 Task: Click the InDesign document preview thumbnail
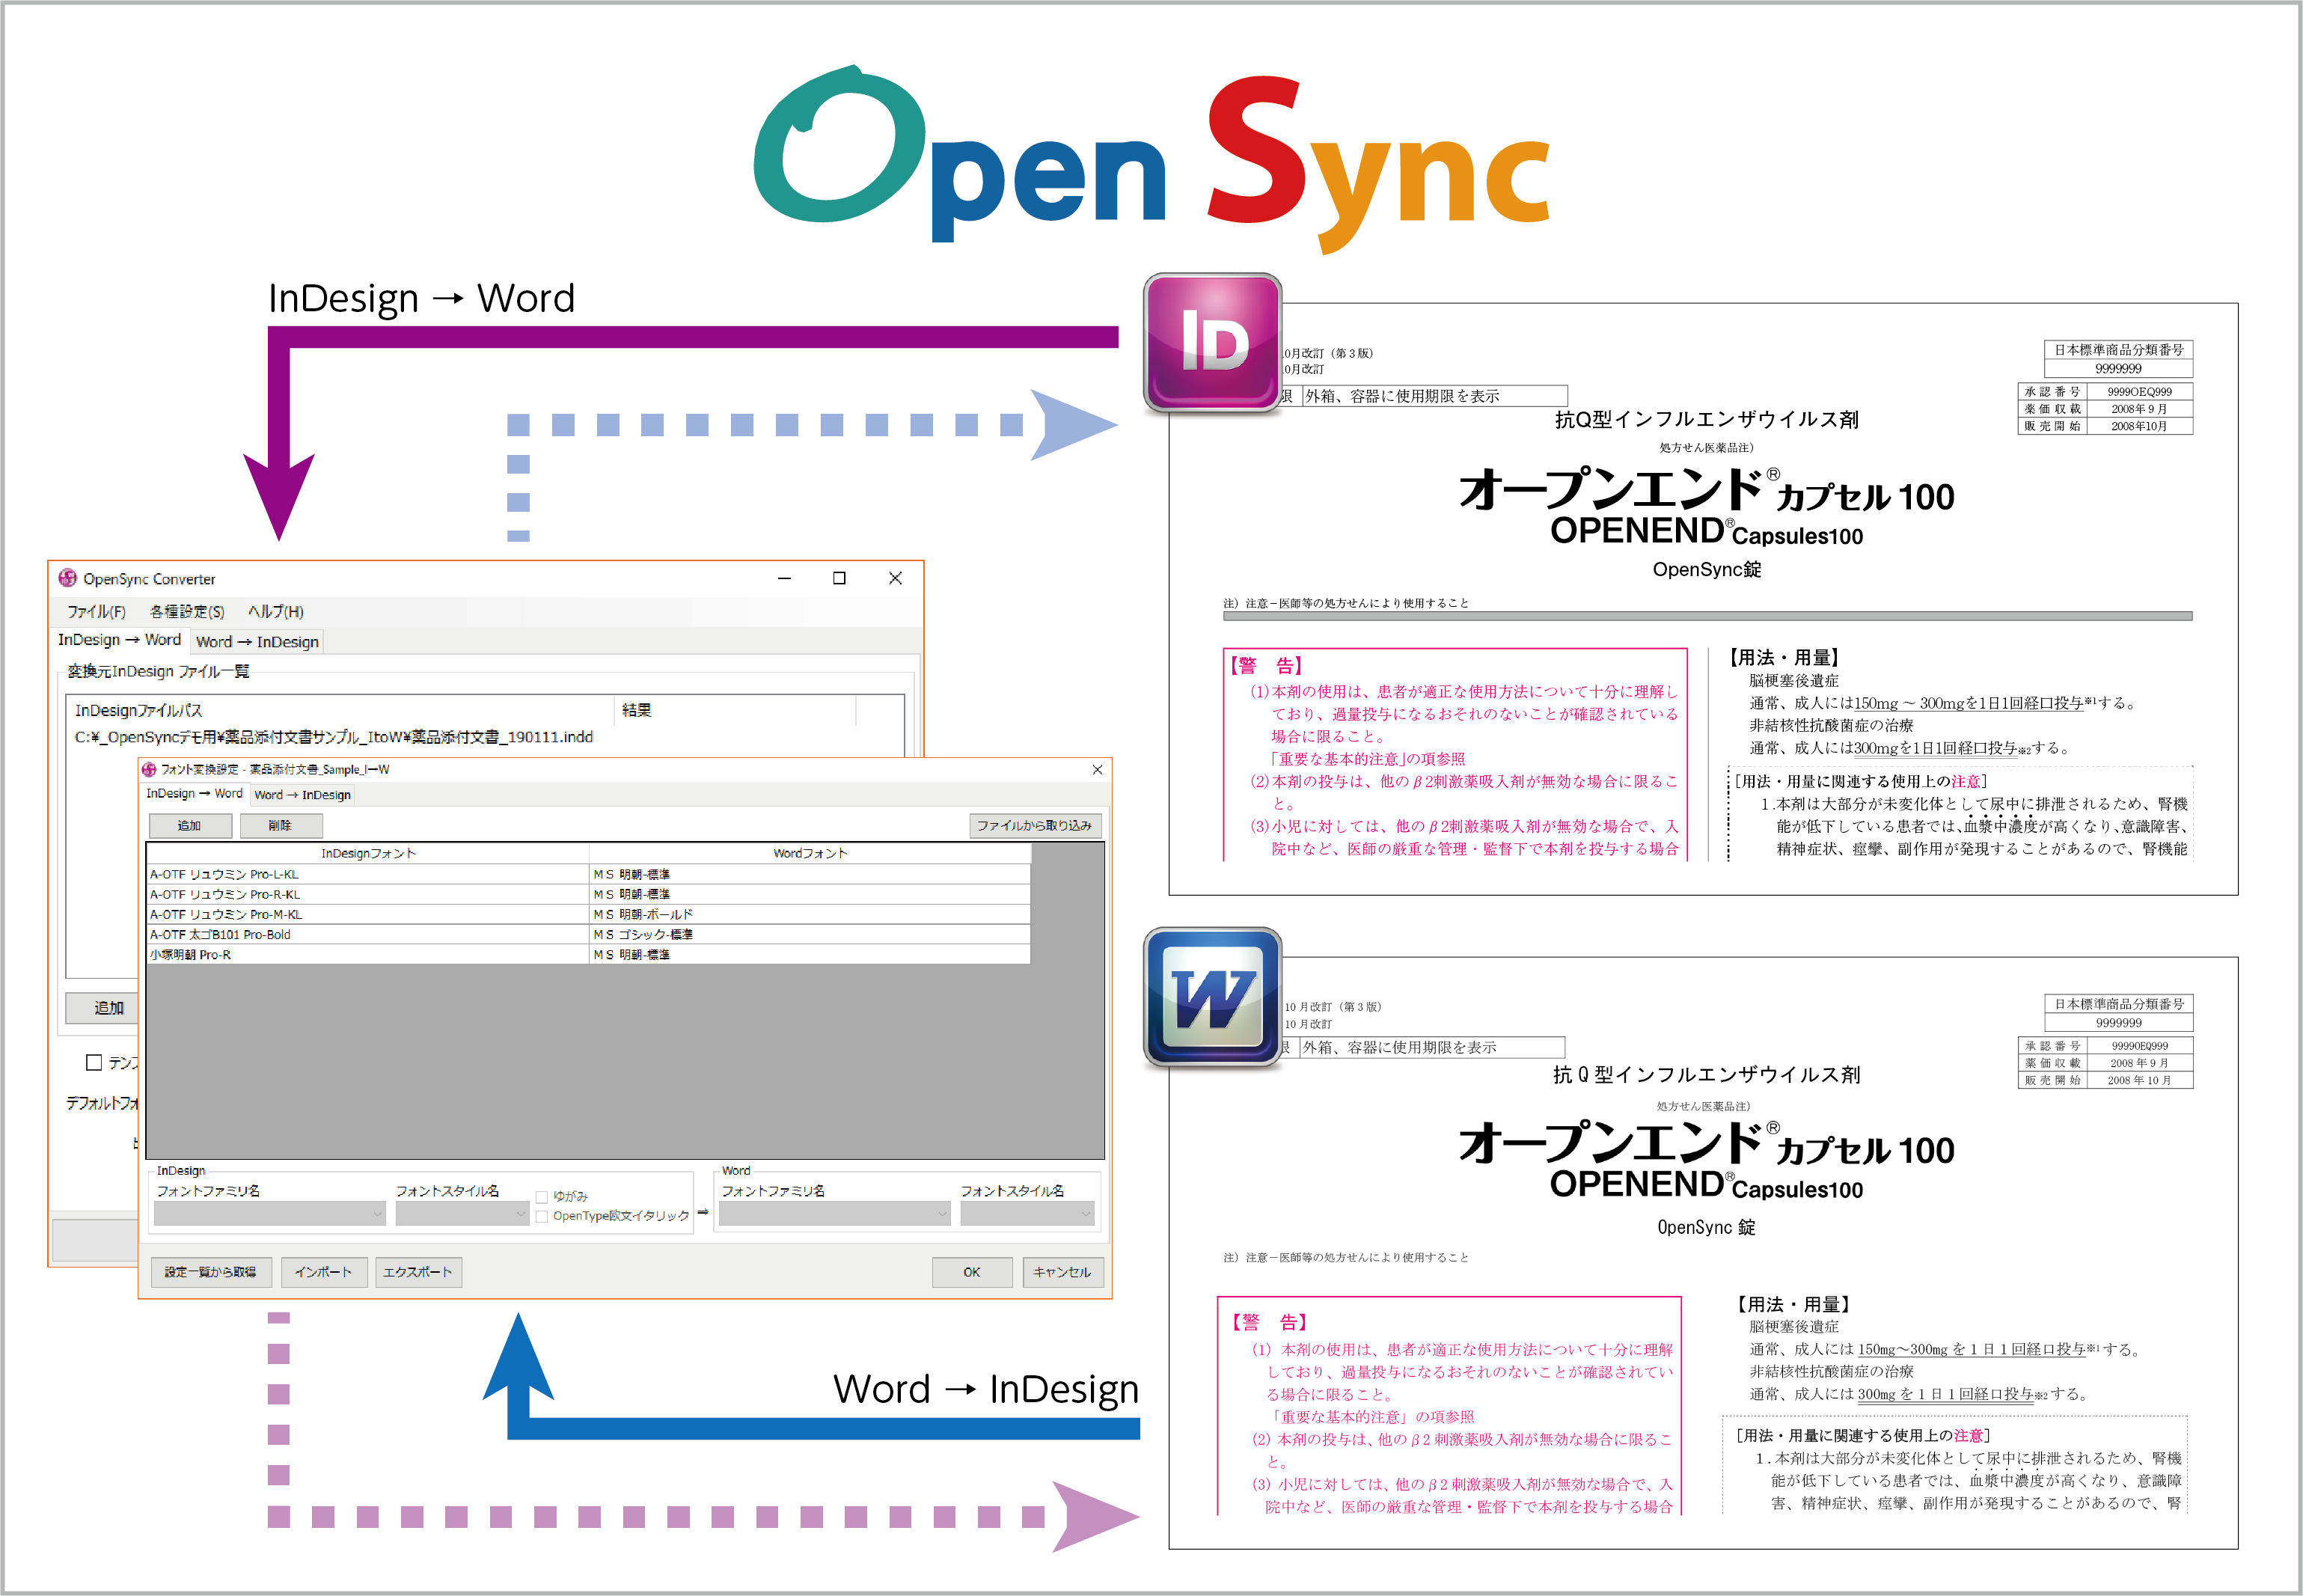point(1703,599)
